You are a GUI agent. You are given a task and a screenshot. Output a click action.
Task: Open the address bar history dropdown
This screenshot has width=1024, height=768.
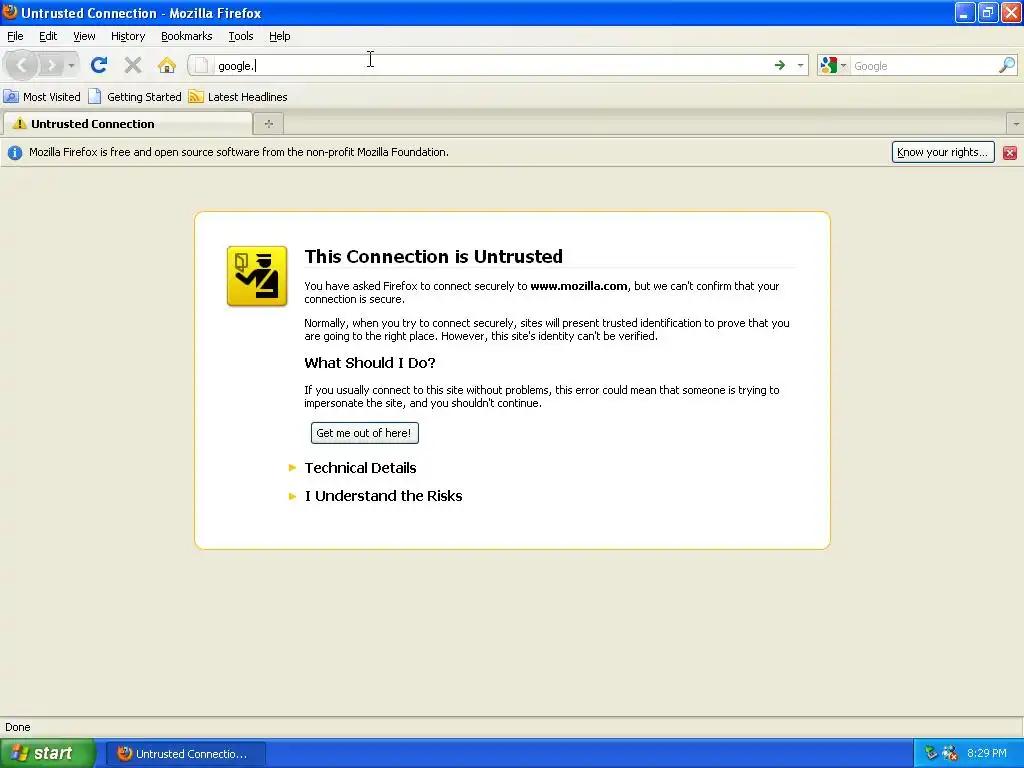click(x=800, y=65)
